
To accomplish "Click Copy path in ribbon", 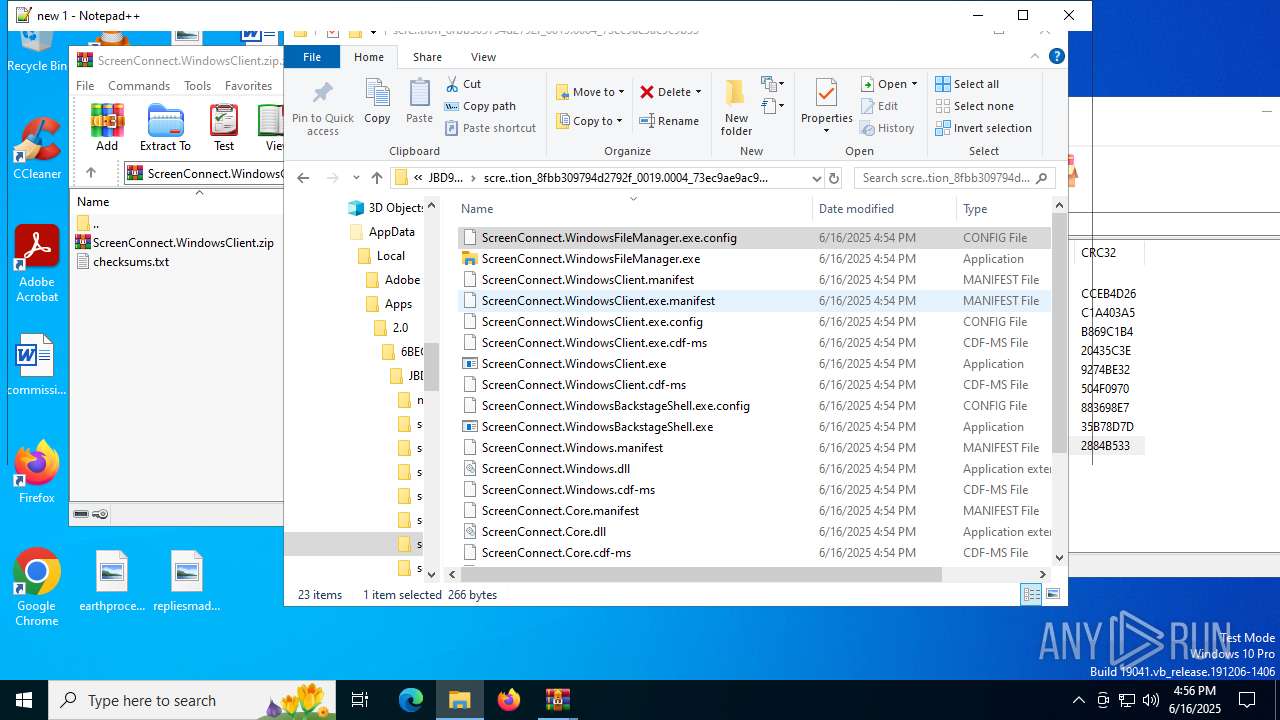I will pos(480,106).
